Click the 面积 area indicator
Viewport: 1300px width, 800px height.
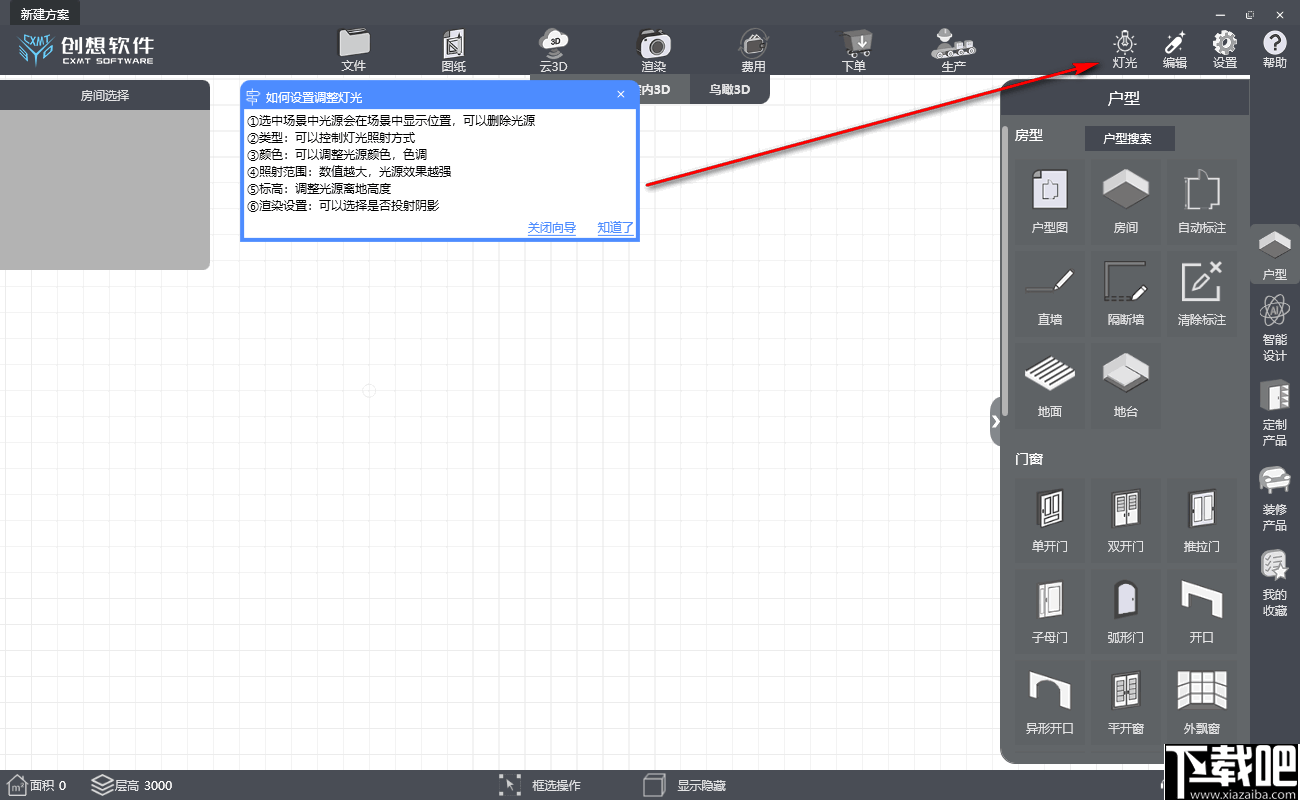coord(36,785)
